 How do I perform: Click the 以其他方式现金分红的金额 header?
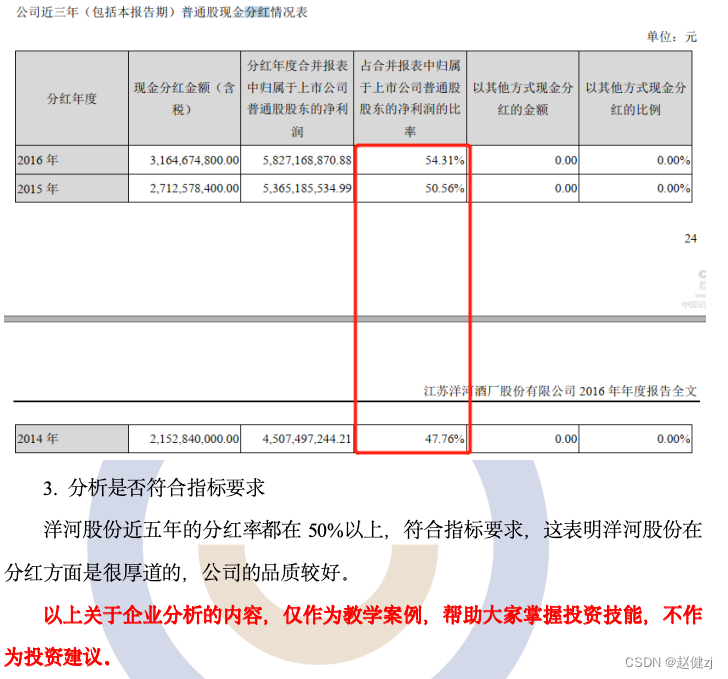click(x=523, y=98)
